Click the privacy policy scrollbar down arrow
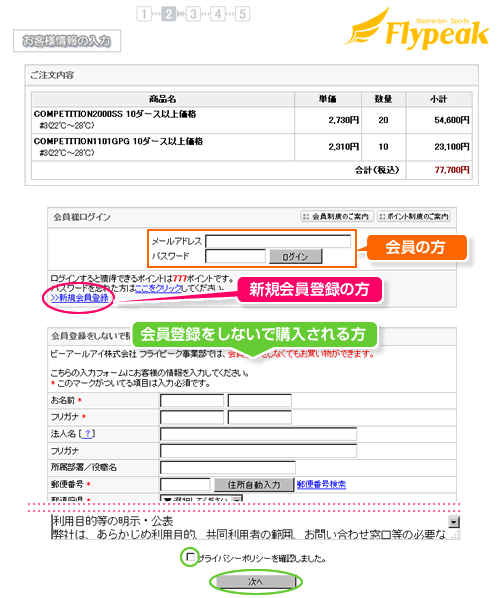This screenshot has width=500, height=598. click(453, 522)
